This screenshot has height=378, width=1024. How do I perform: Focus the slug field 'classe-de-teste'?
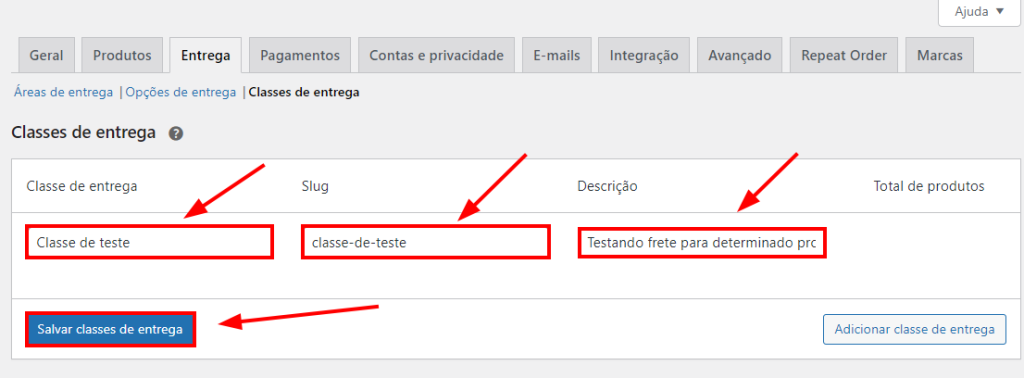coord(426,242)
